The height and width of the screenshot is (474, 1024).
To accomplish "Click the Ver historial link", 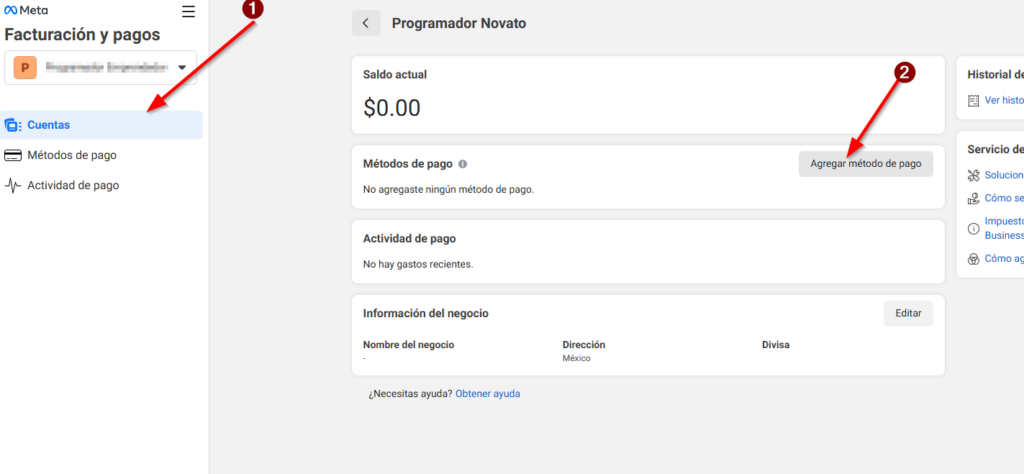I will (1003, 100).
